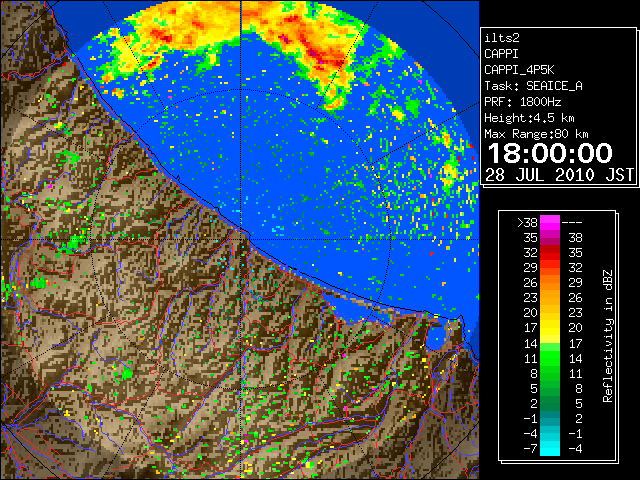The image size is (640, 480).
Task: Click the 'ilts2' site label
Action: pos(502,38)
